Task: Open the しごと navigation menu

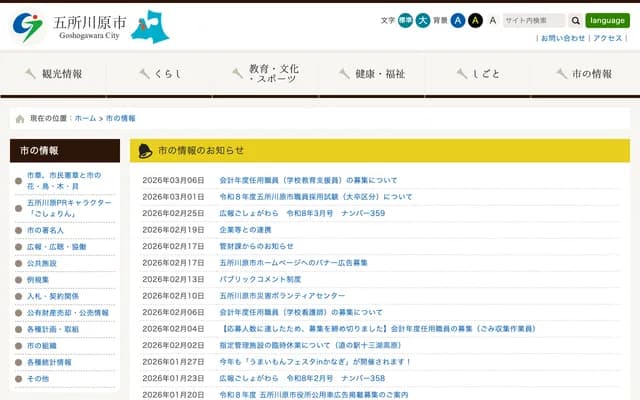Action: [x=478, y=74]
